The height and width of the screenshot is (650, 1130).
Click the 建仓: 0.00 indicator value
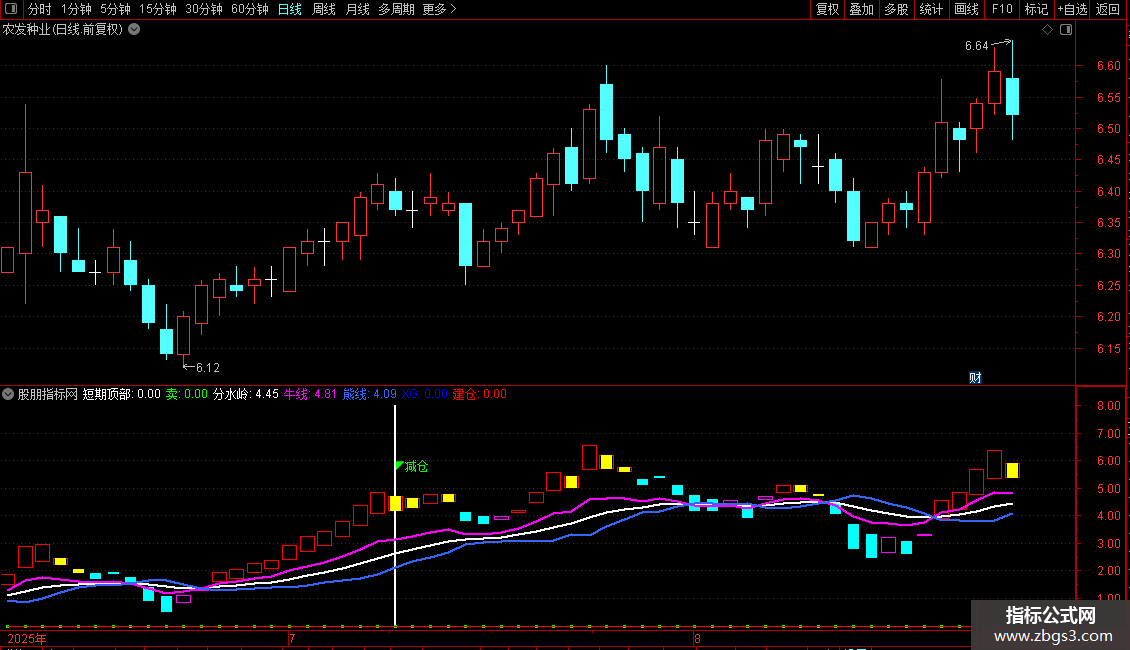[x=479, y=394]
